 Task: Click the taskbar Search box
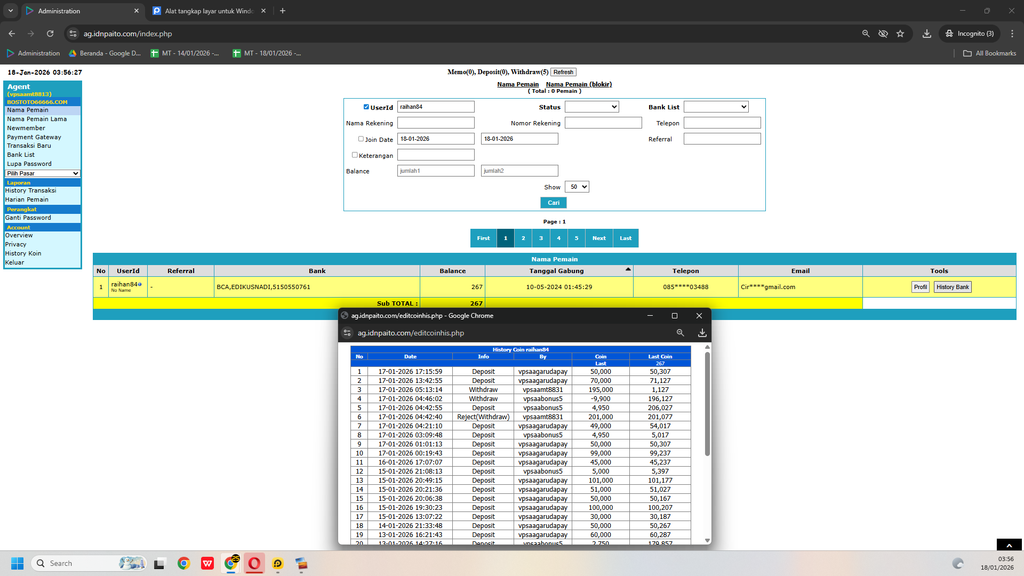tap(88, 563)
